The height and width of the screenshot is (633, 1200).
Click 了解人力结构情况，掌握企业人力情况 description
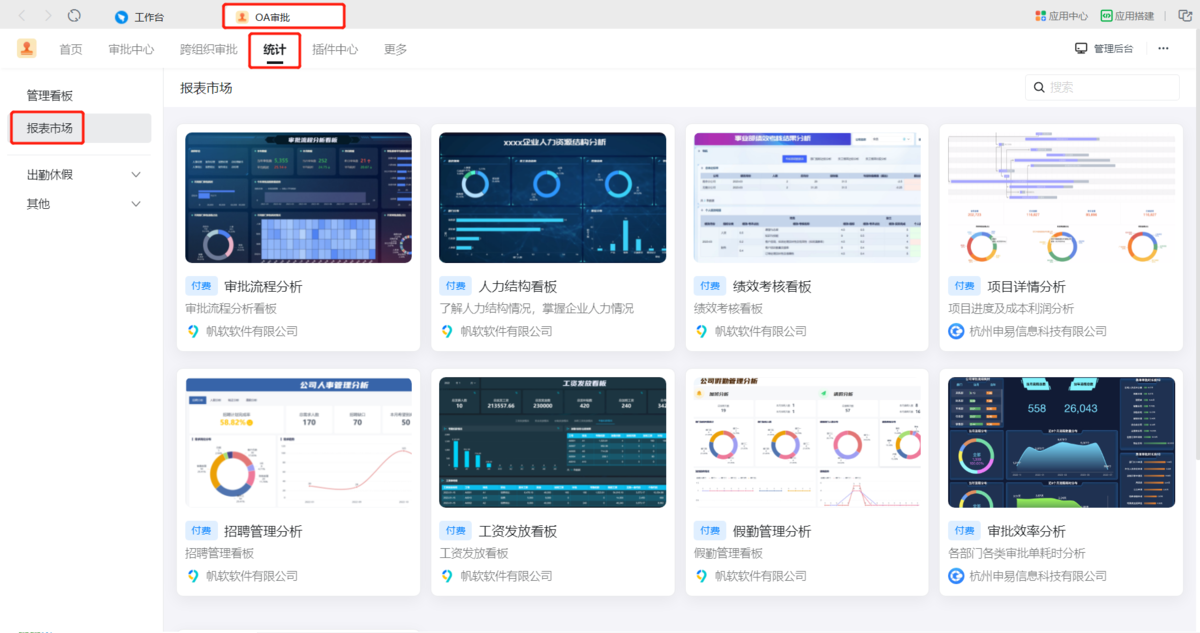537,309
